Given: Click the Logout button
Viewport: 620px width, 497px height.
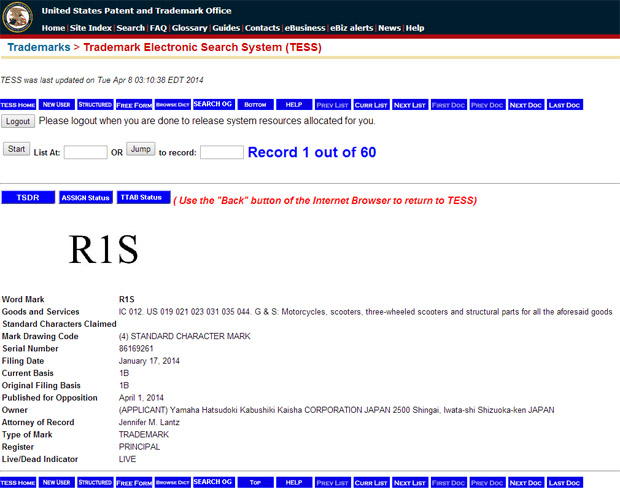Looking at the screenshot, I should point(18,121).
